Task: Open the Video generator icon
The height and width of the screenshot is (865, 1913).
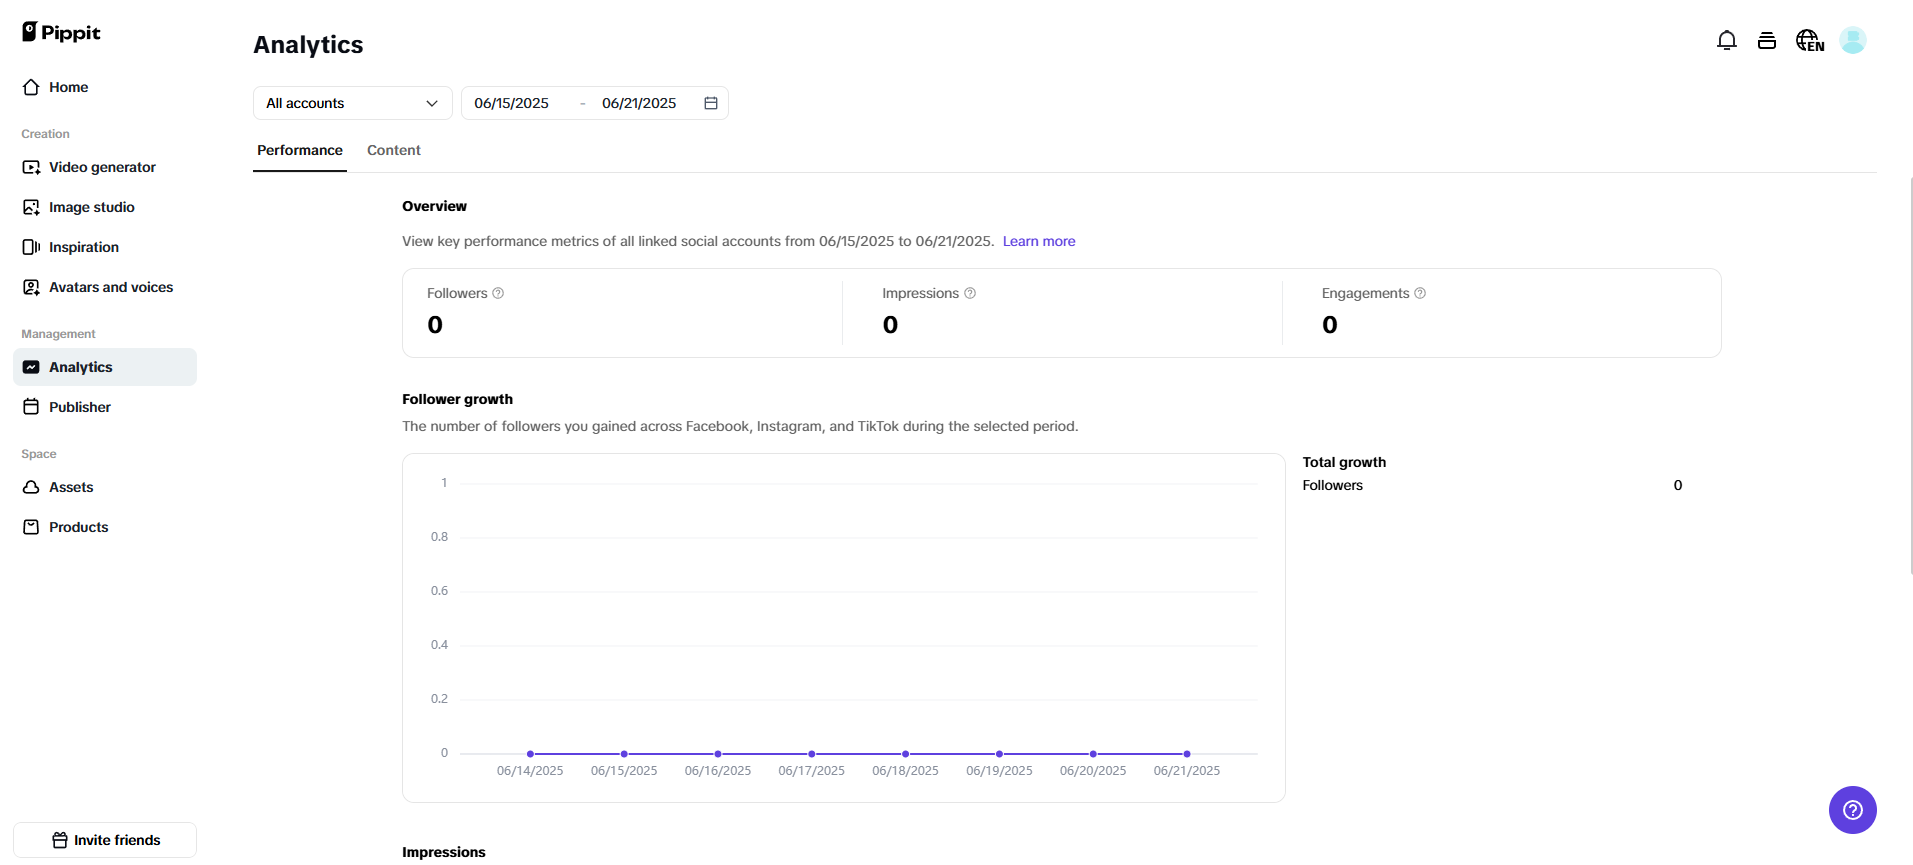Action: pyautogui.click(x=31, y=167)
